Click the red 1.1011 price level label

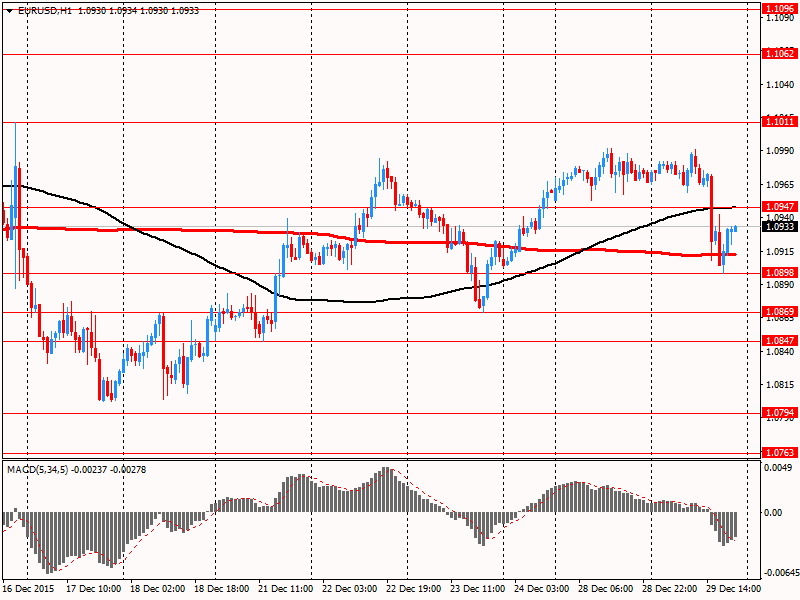coord(780,121)
